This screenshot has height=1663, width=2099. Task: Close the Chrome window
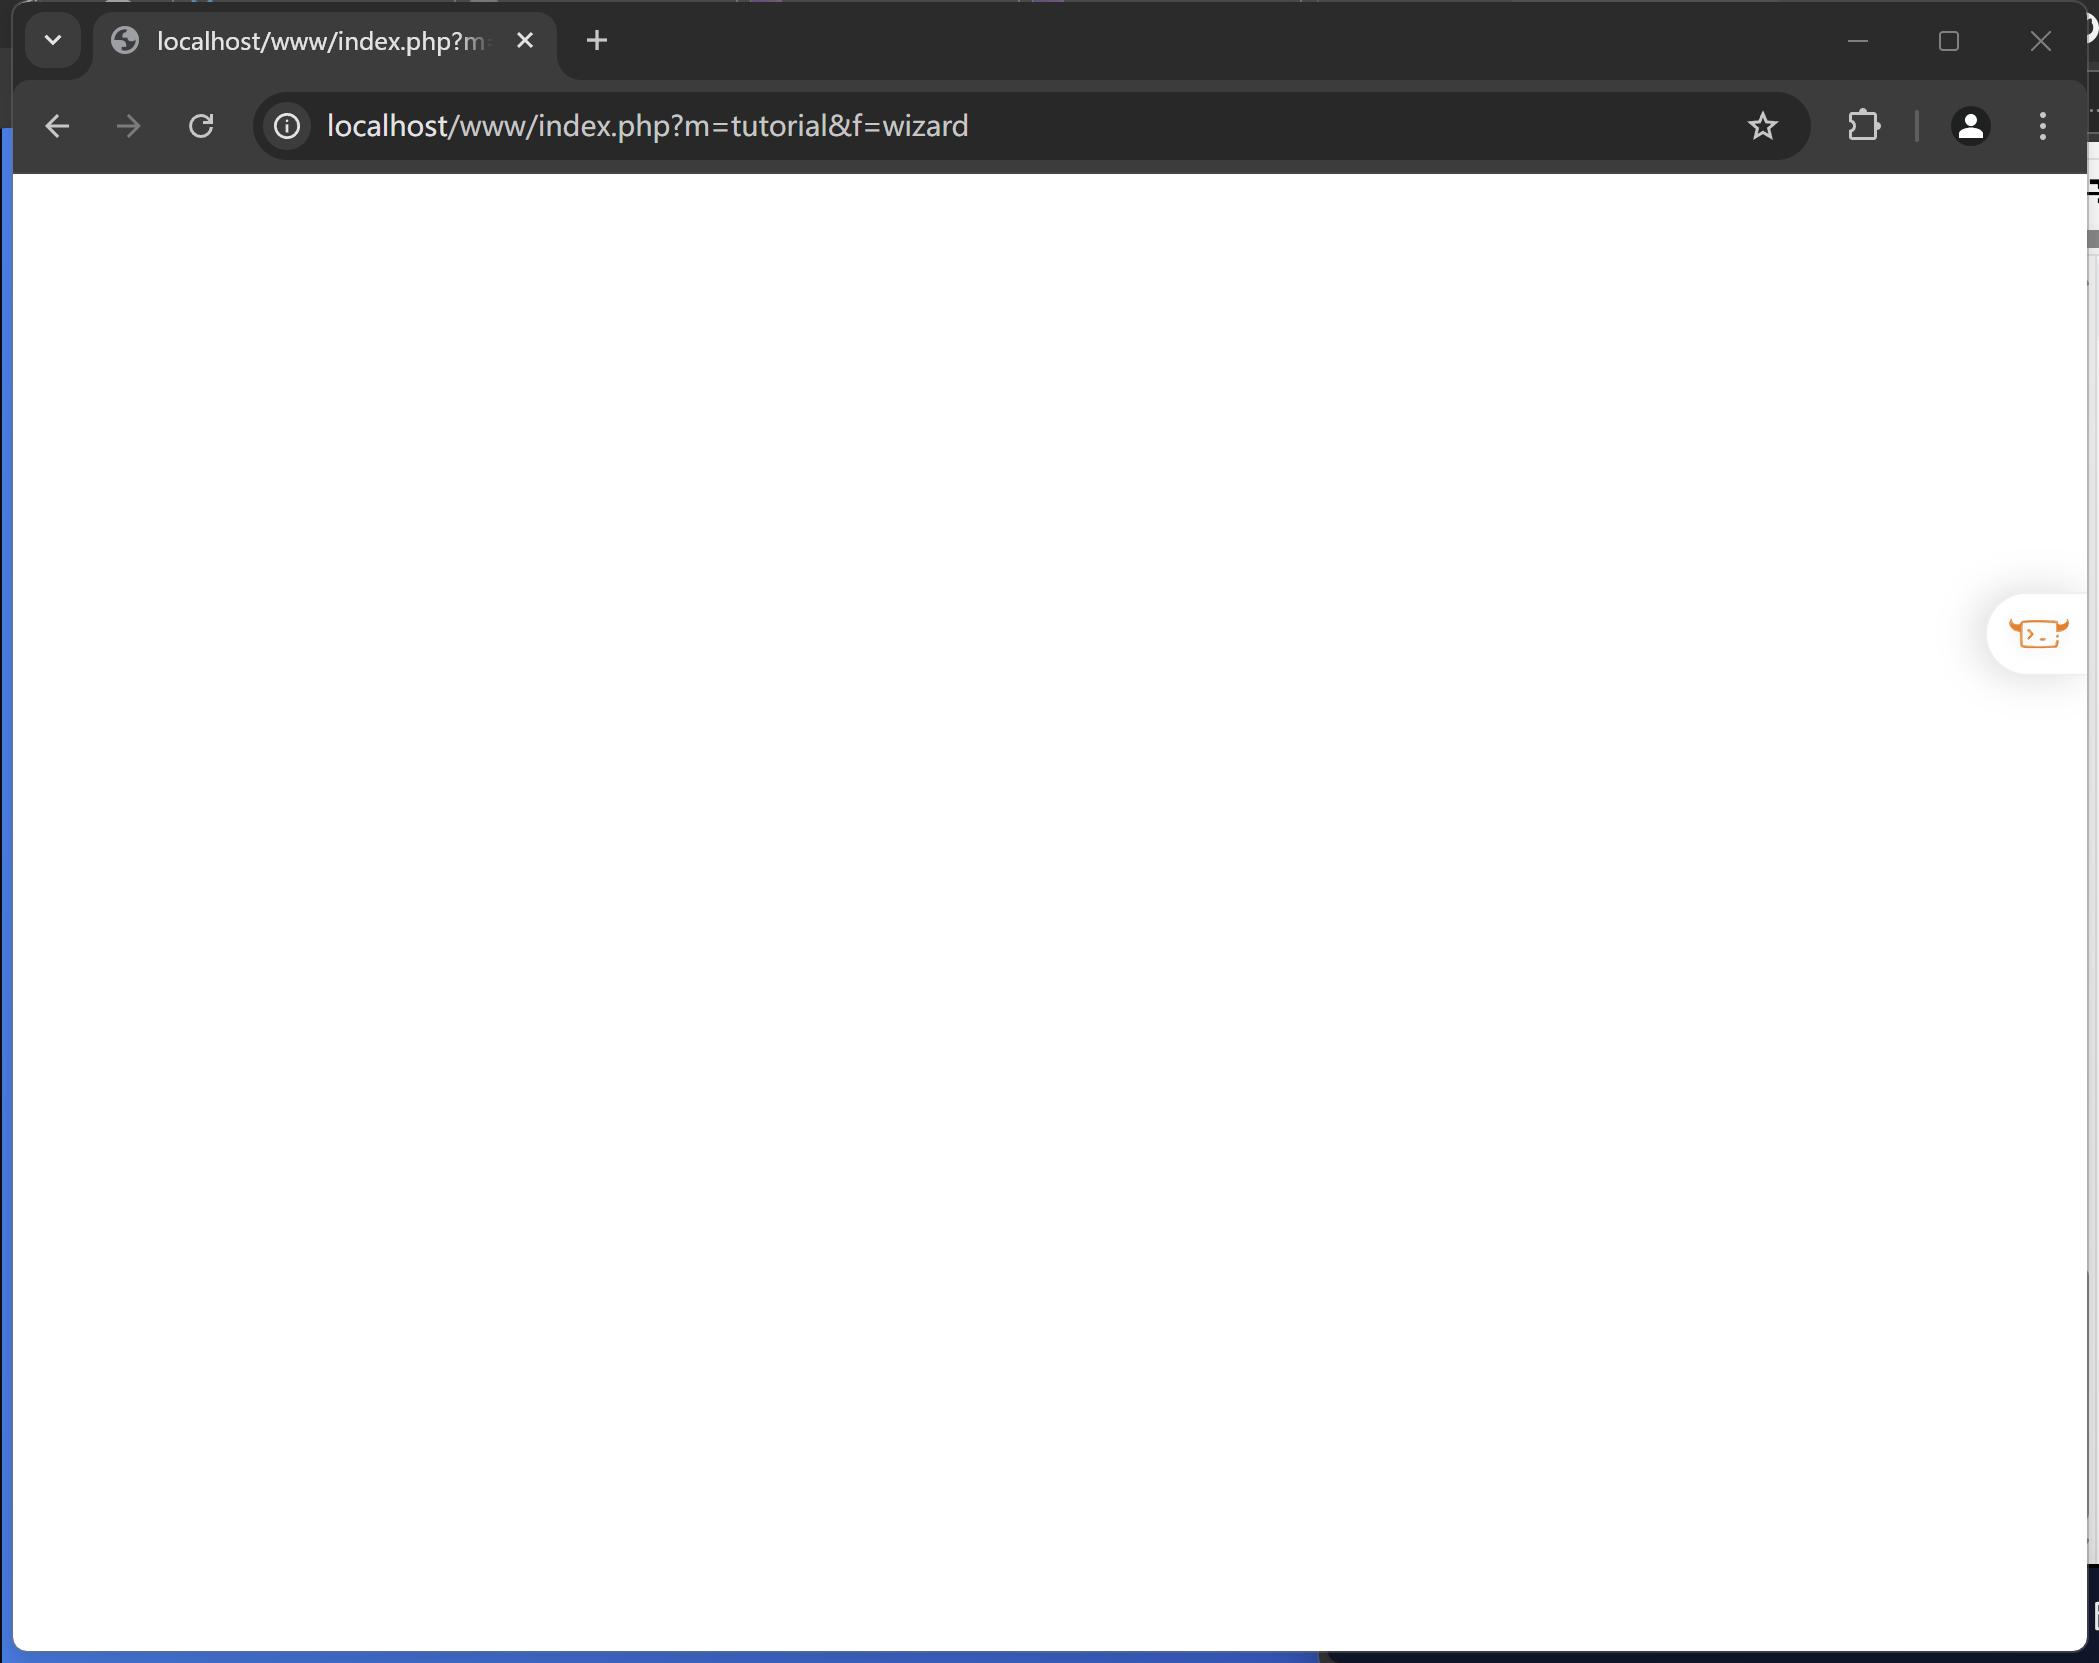pos(2040,41)
